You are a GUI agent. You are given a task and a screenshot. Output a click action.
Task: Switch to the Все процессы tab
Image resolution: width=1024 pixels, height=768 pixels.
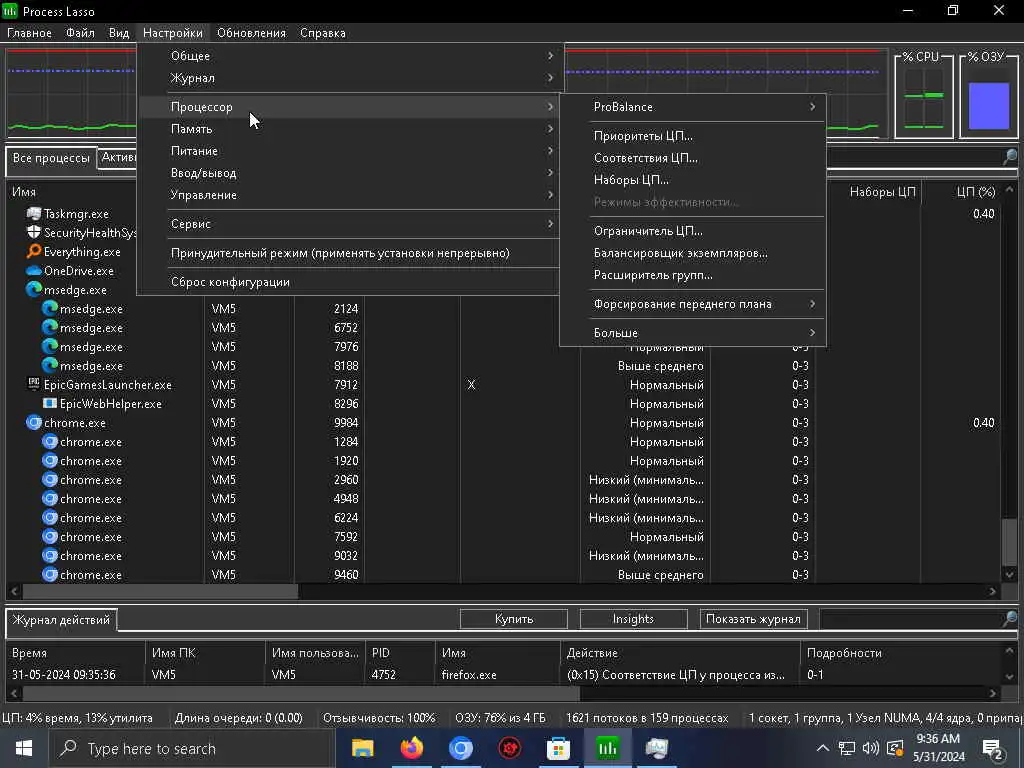point(51,158)
